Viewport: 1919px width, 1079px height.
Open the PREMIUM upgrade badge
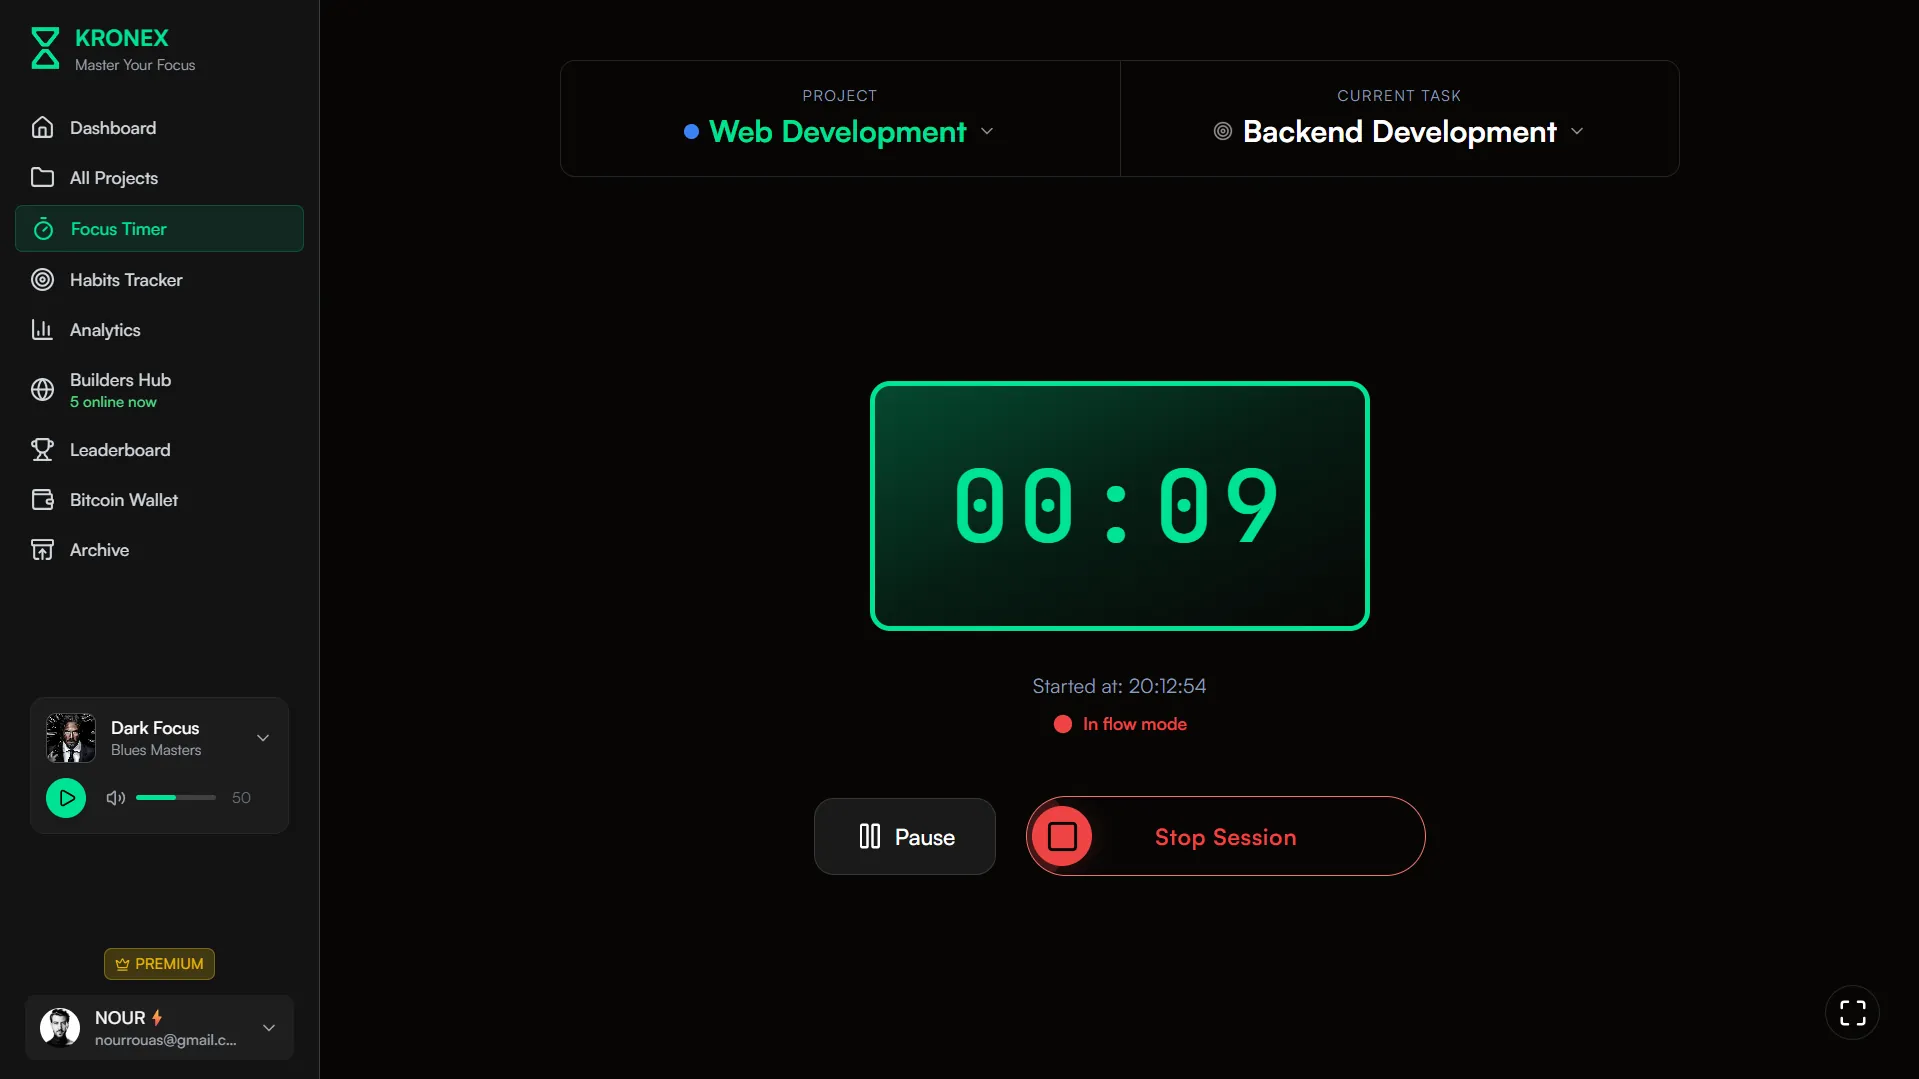point(158,963)
